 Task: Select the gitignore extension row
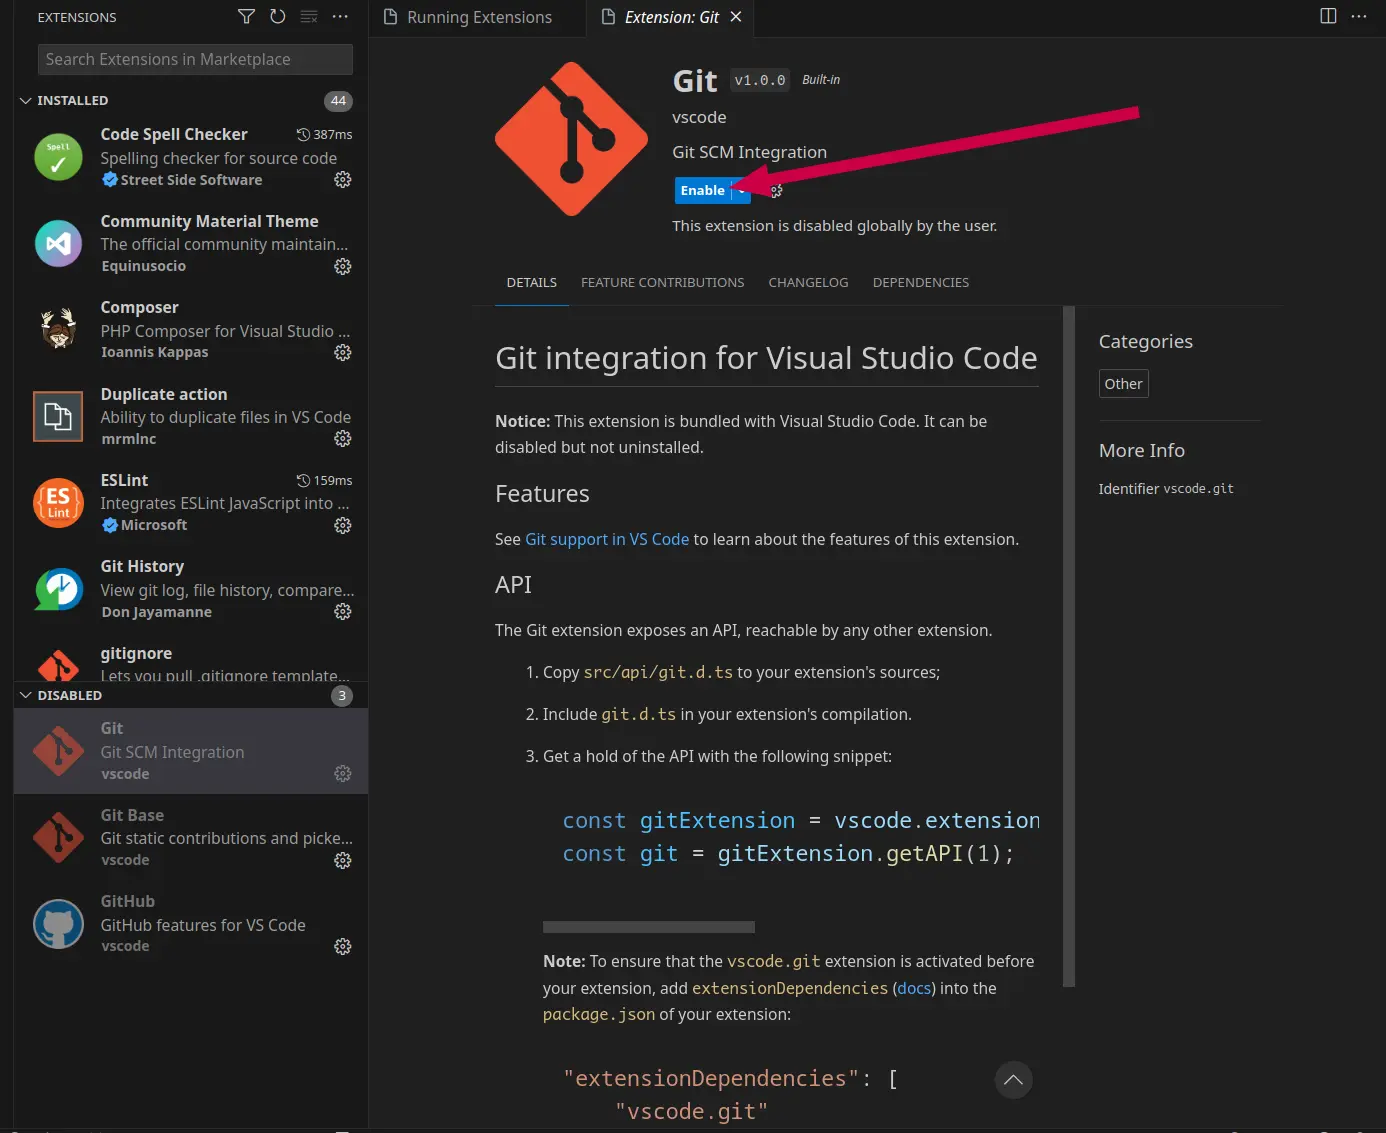(x=191, y=660)
